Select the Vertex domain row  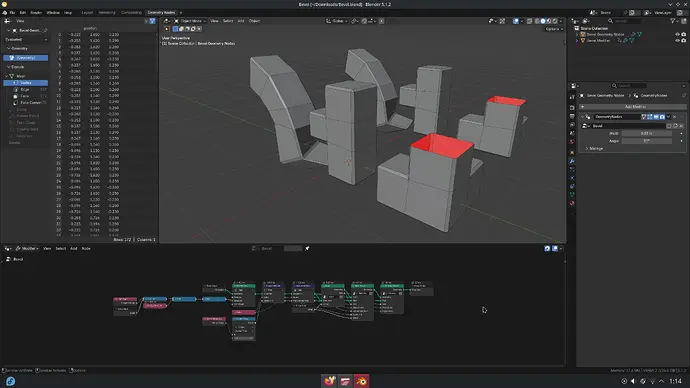pyautogui.click(x=26, y=83)
